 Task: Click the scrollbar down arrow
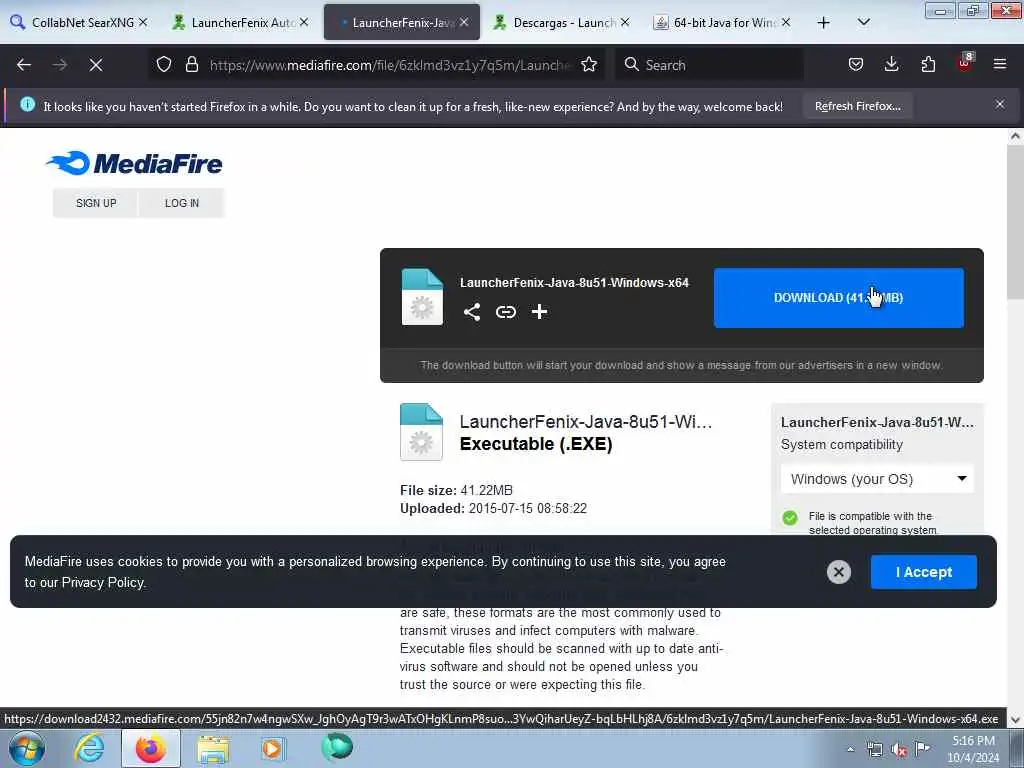click(x=1015, y=720)
